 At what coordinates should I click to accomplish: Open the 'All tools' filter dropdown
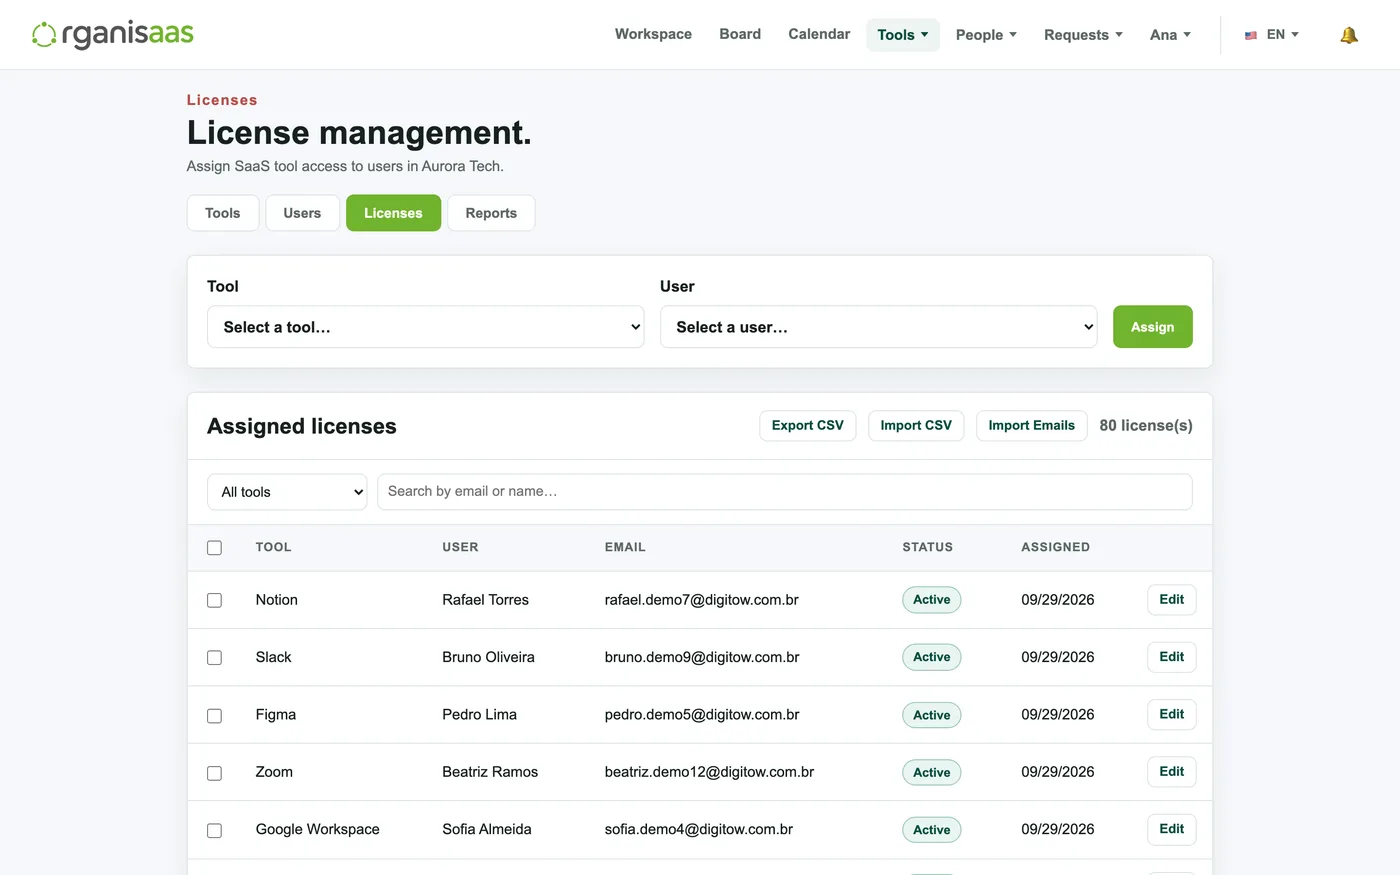[x=287, y=492]
